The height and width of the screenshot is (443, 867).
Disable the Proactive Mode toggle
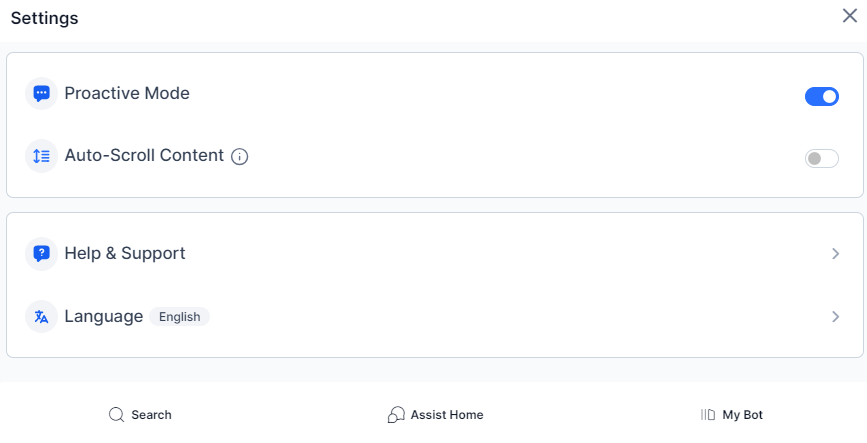[821, 96]
